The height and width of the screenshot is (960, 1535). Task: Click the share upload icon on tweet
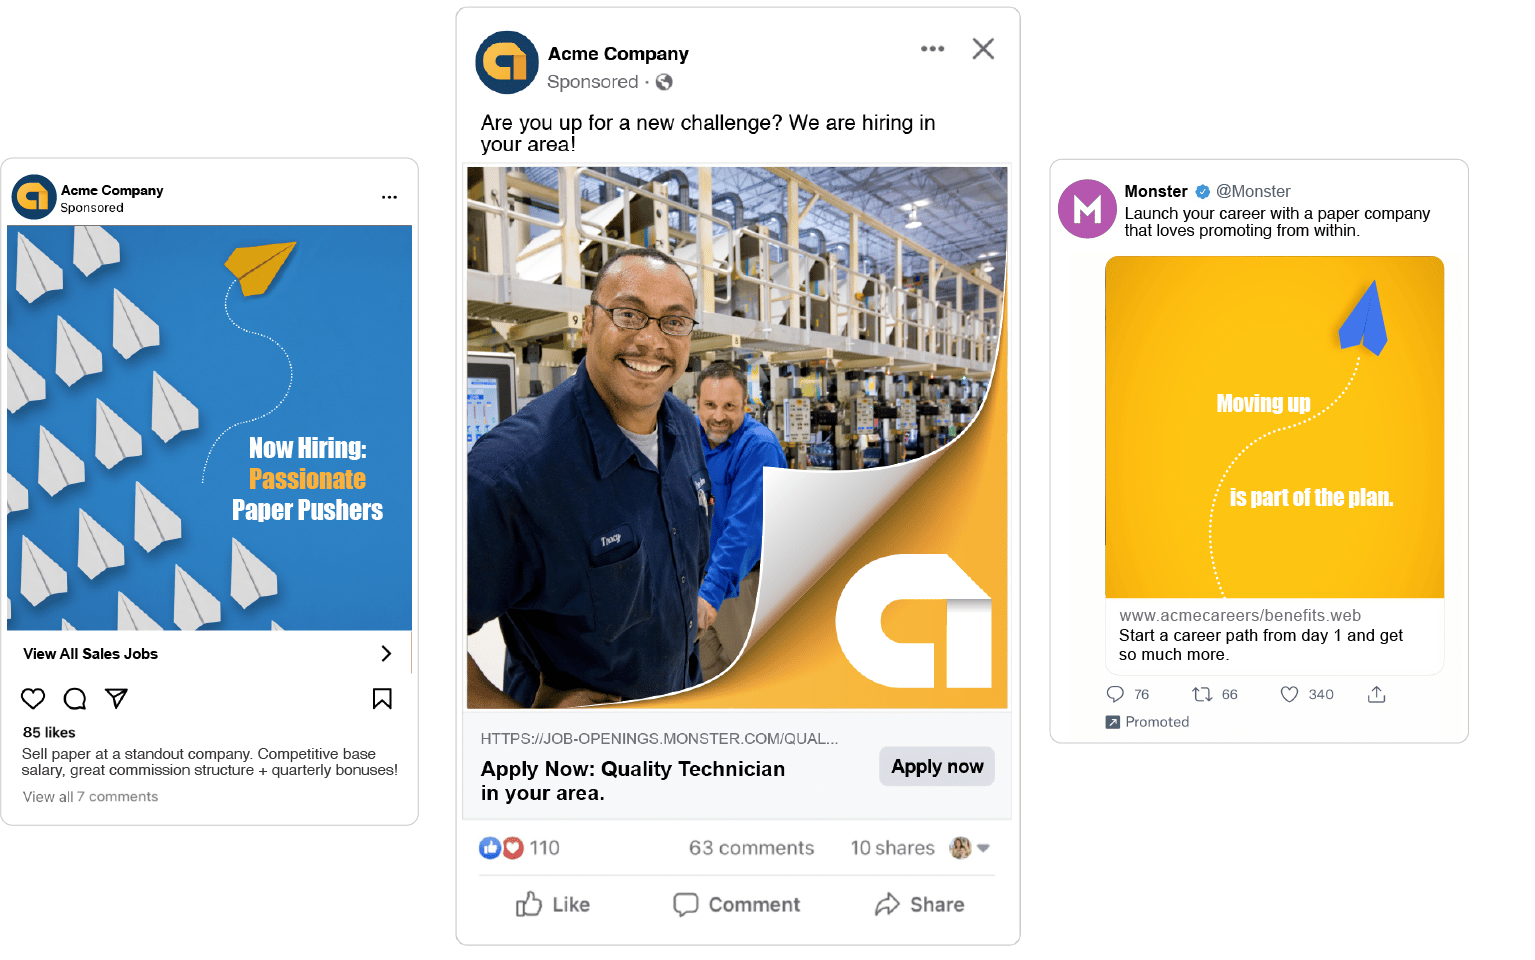(1376, 694)
